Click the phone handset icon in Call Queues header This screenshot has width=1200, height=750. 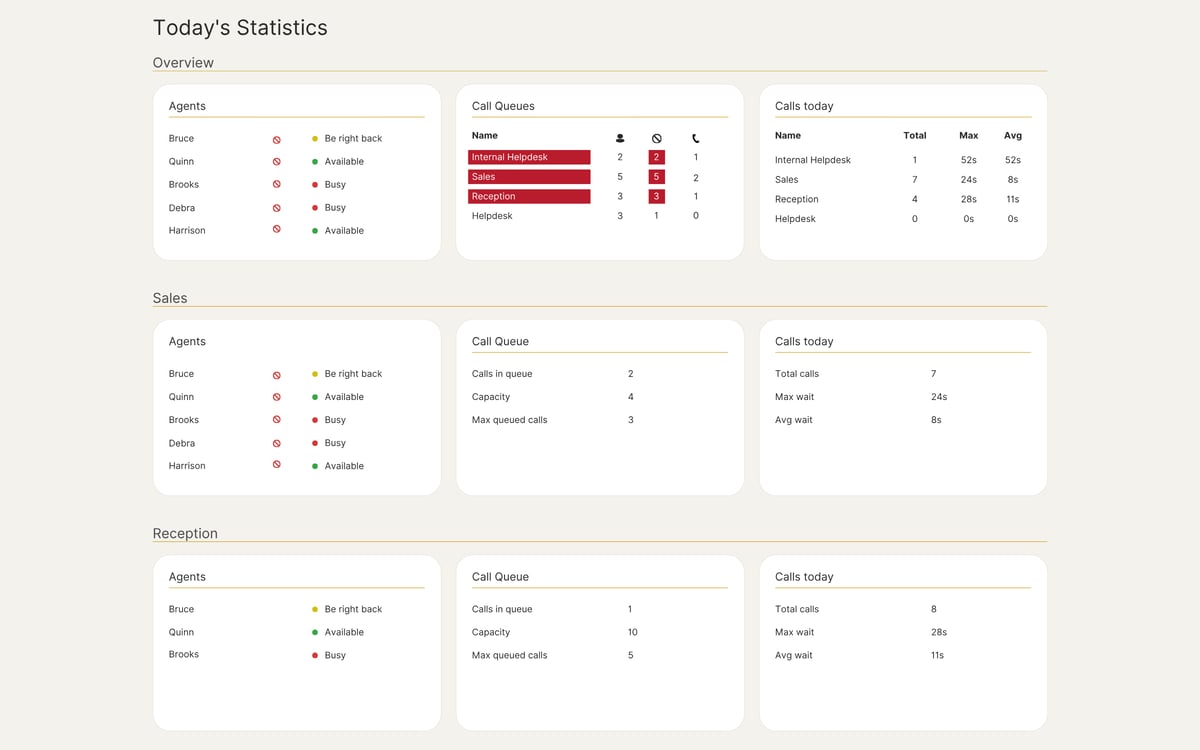tap(696, 138)
